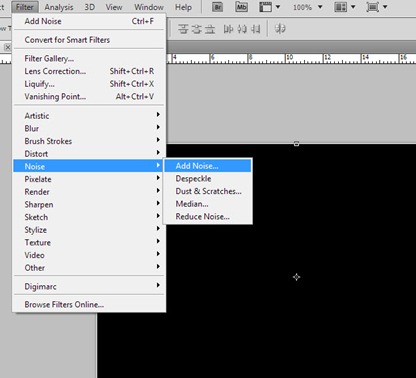
Task: Open the View Extras icon menu
Action: point(266,7)
